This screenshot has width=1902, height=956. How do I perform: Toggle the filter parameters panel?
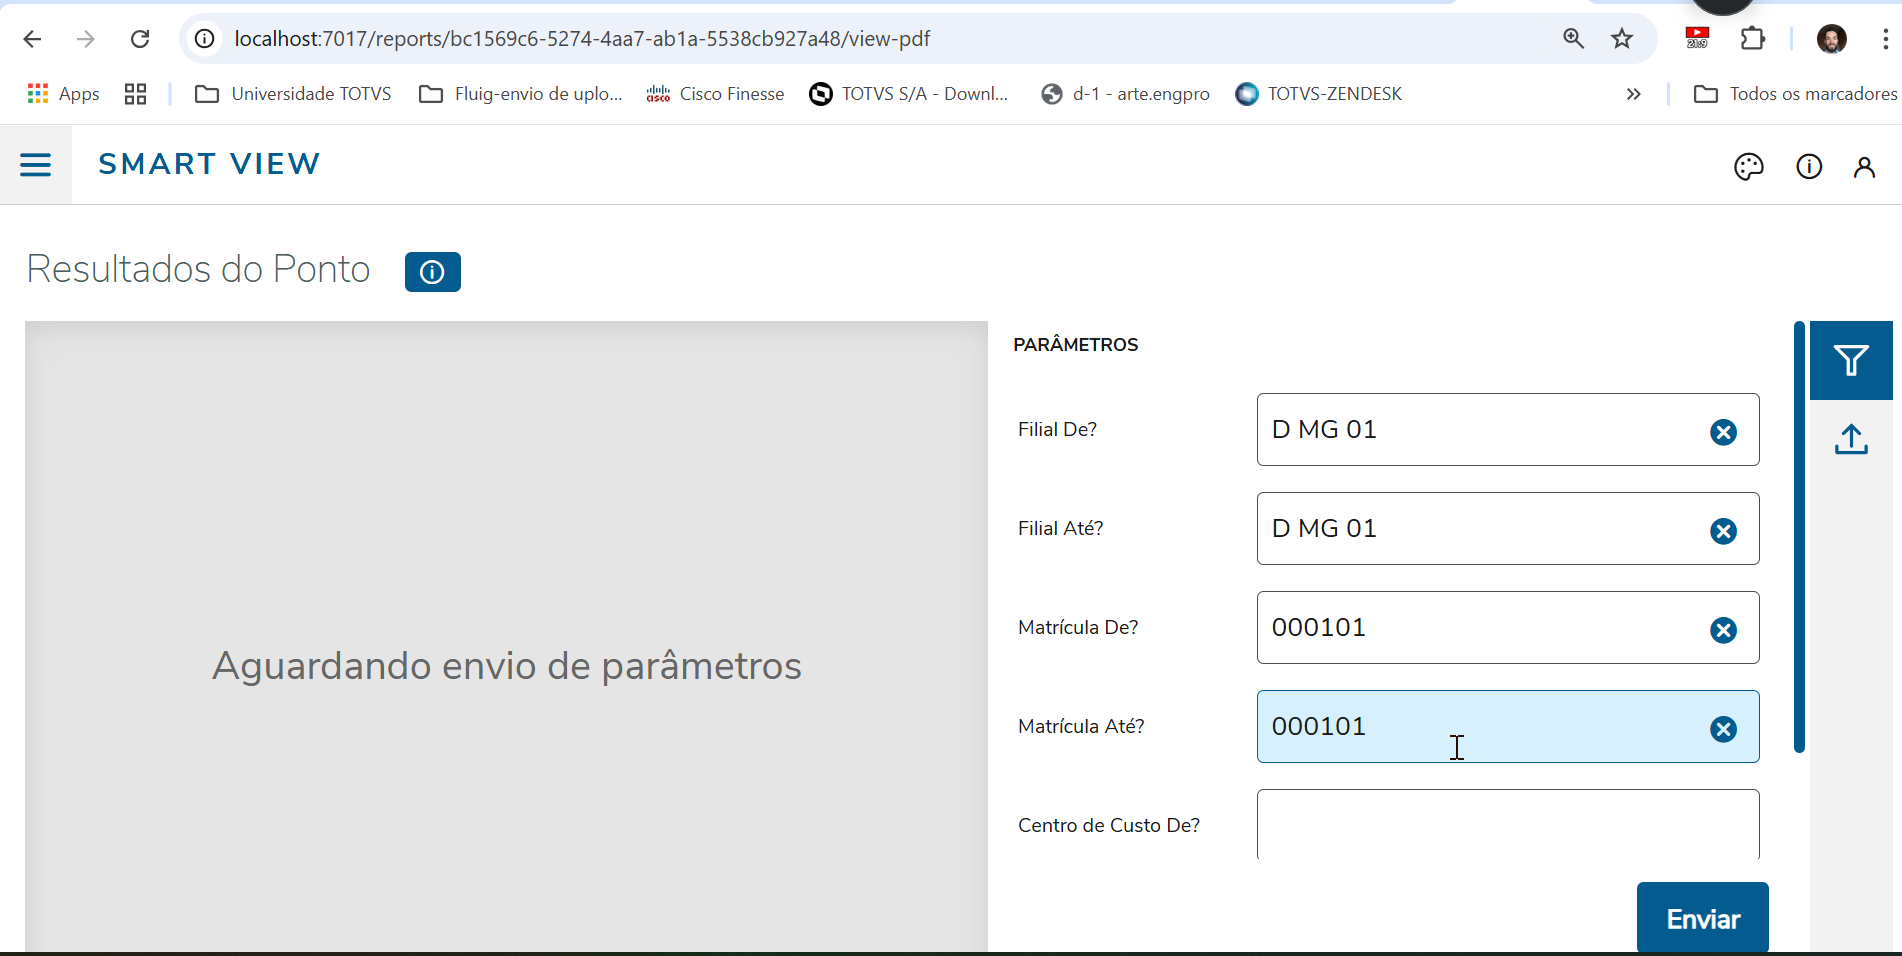[x=1852, y=360]
